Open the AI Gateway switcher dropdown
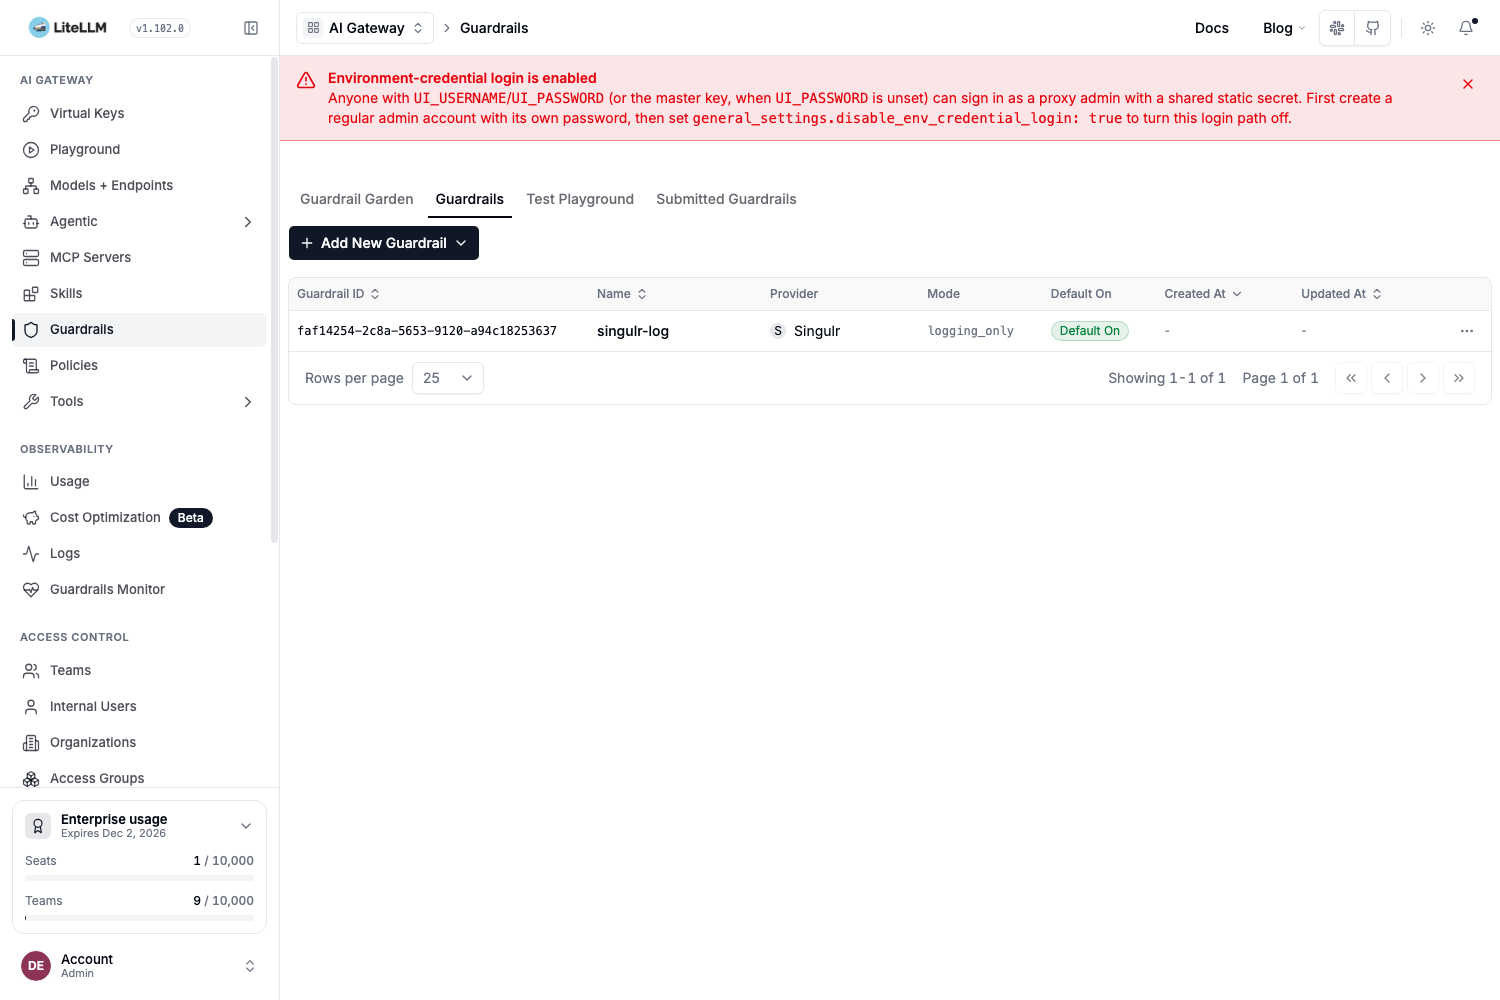Image resolution: width=1500 pixels, height=1000 pixels. point(365,28)
